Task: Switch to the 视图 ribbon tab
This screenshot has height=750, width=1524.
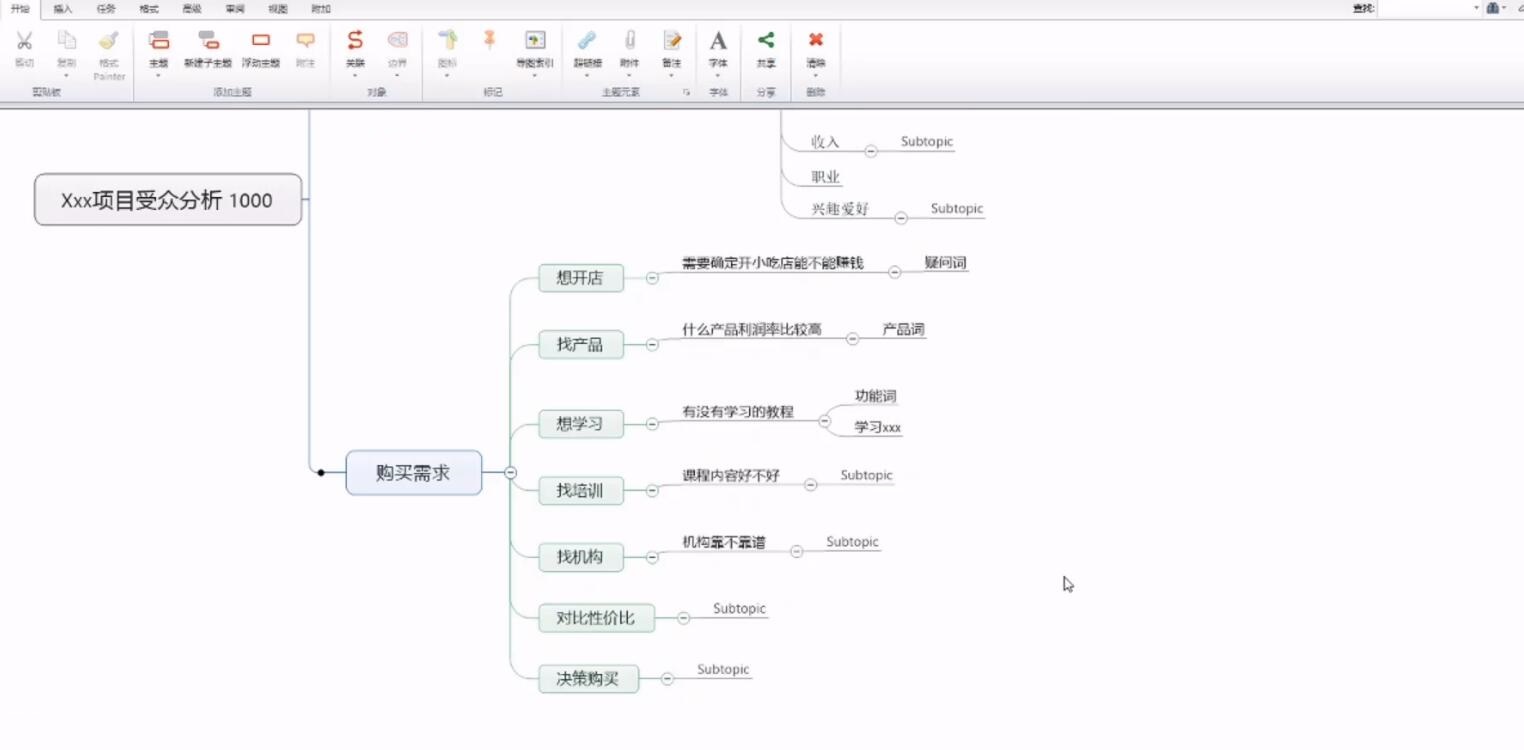Action: click(278, 9)
